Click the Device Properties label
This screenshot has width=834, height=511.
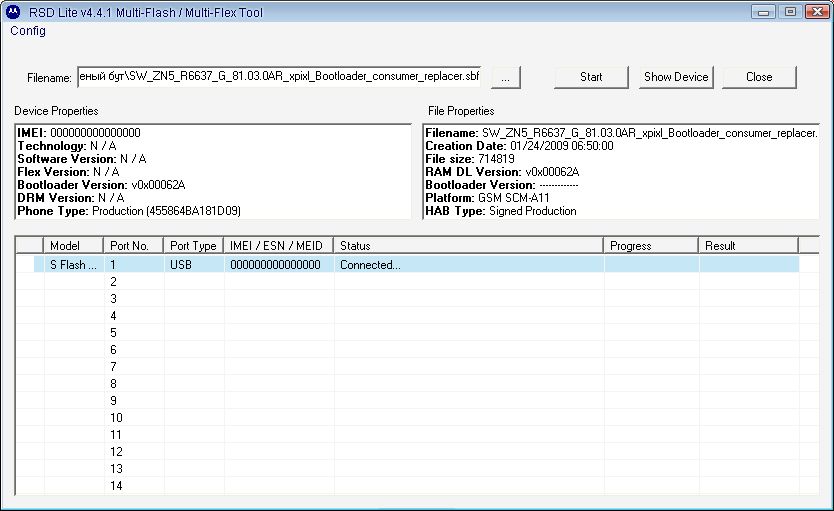[x=56, y=111]
